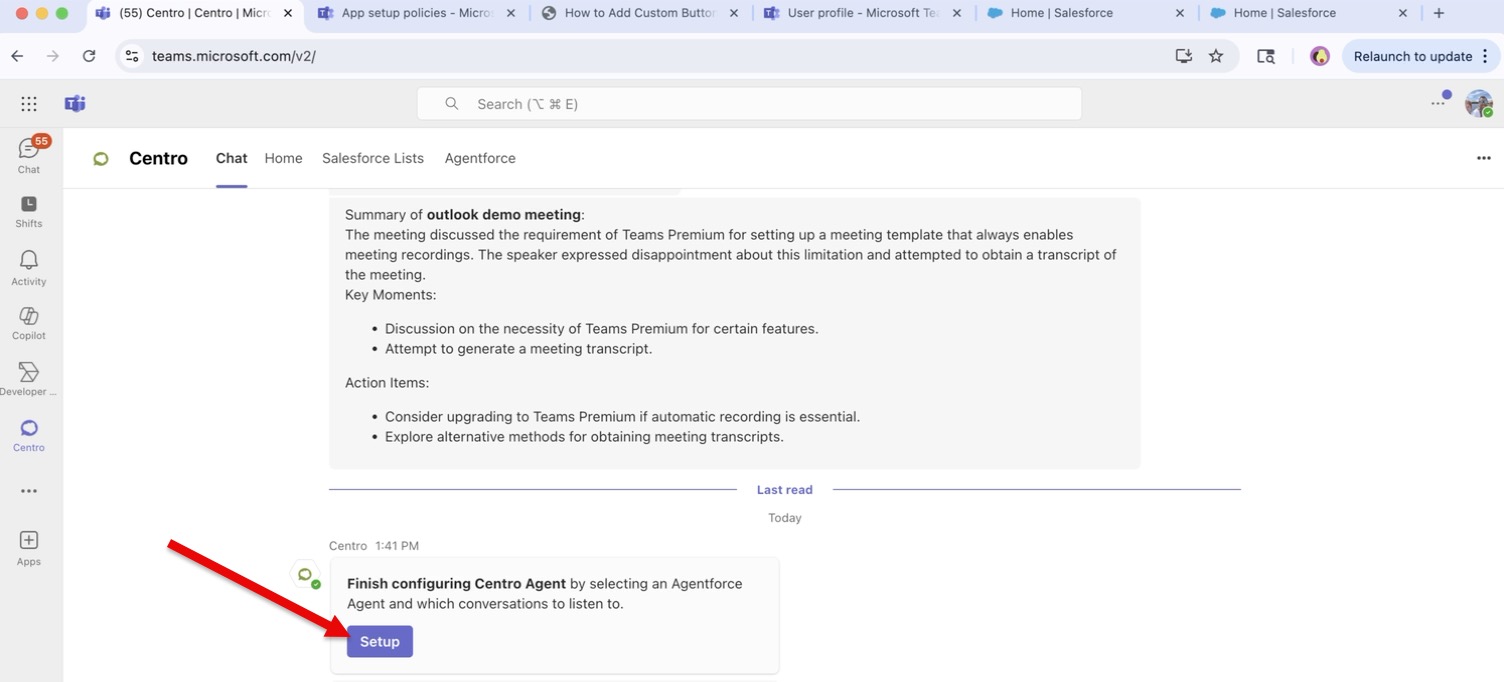The image size is (1504, 682).
Task: Open Copilot in the sidebar
Action: point(29,323)
